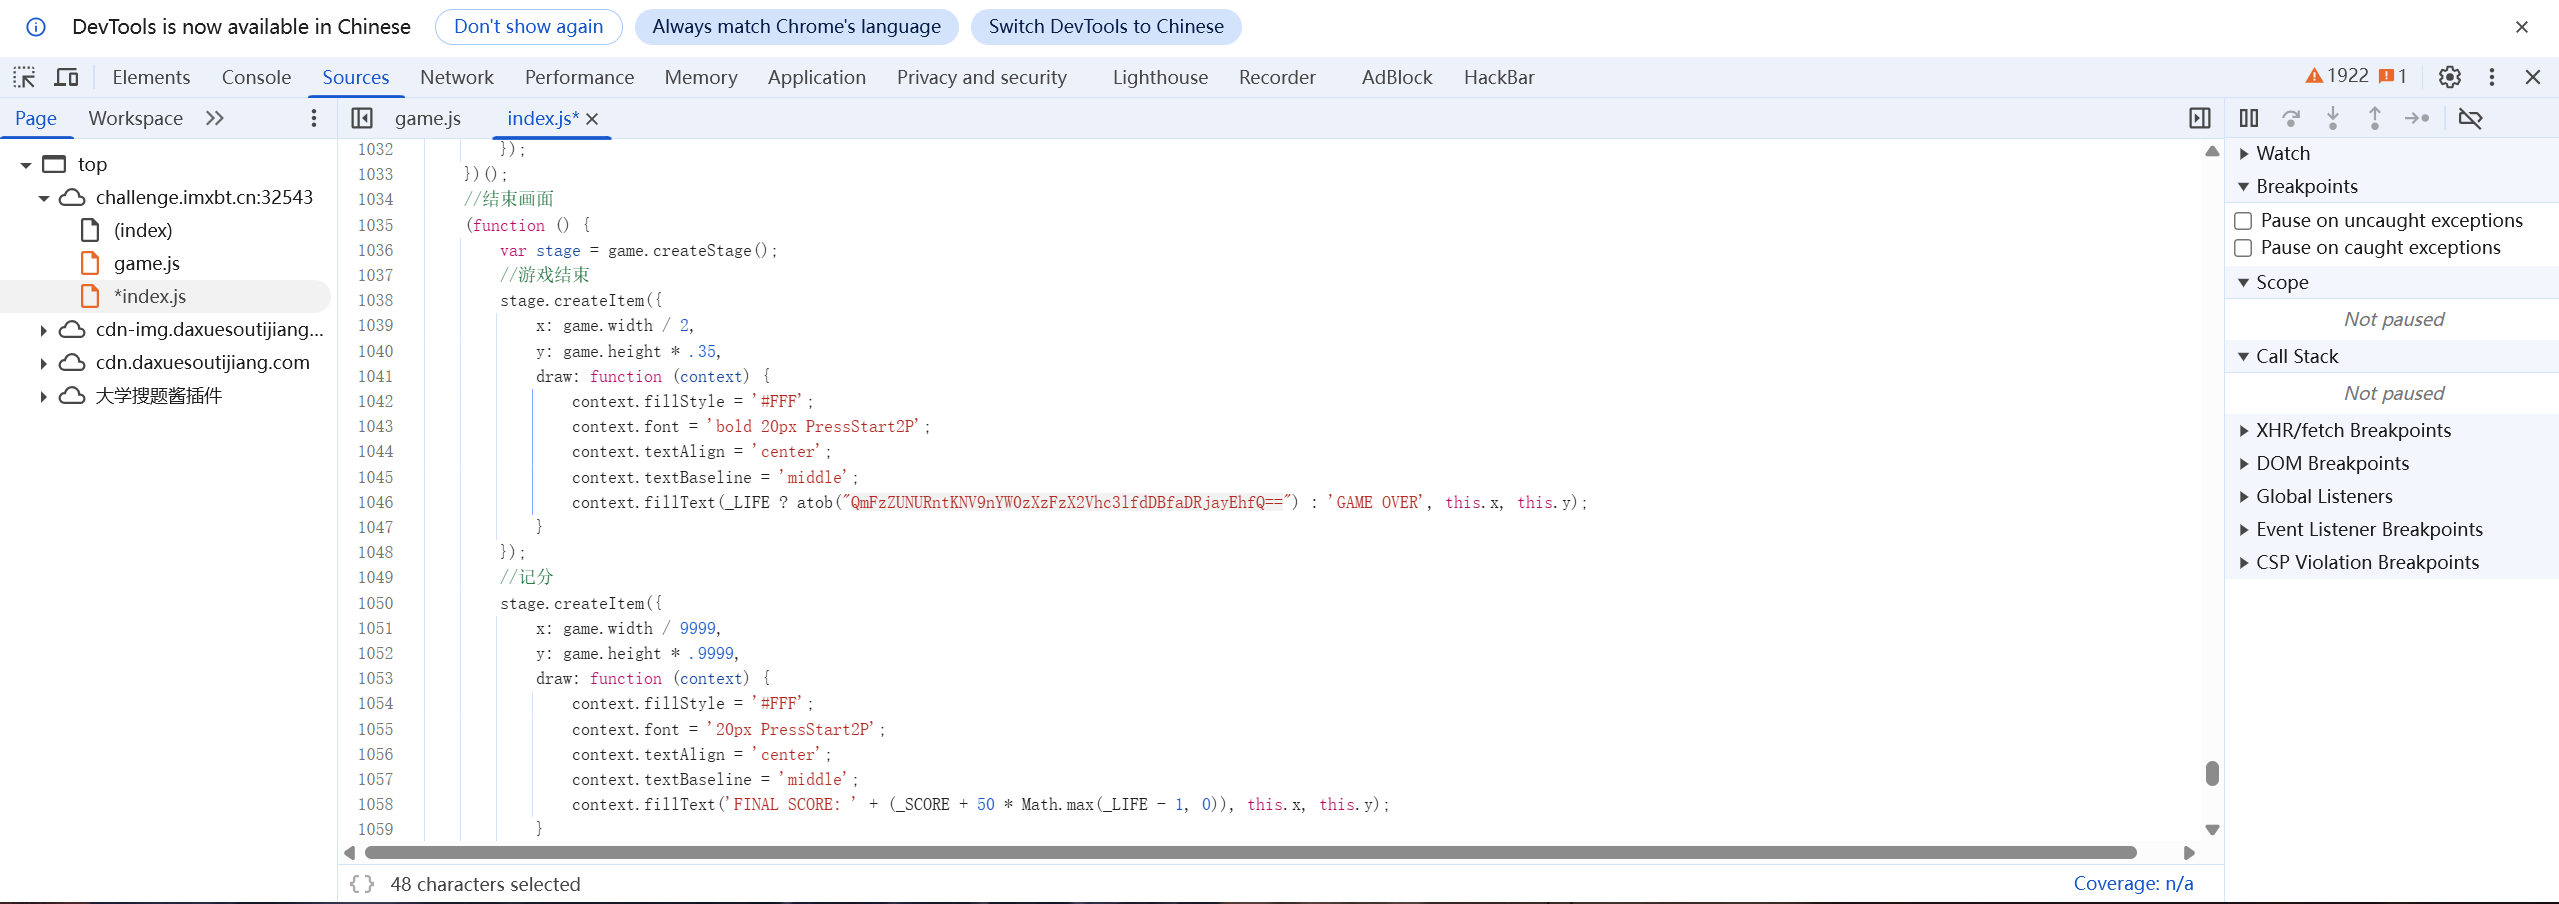Hide the debugger sidebar
Image resolution: width=2559 pixels, height=904 pixels.
pos(2200,118)
